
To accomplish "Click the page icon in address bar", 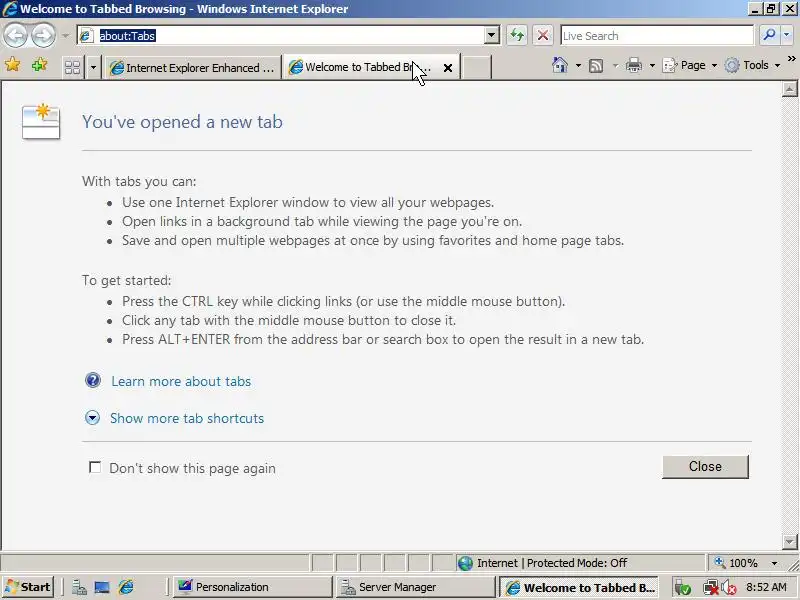I will pos(86,36).
